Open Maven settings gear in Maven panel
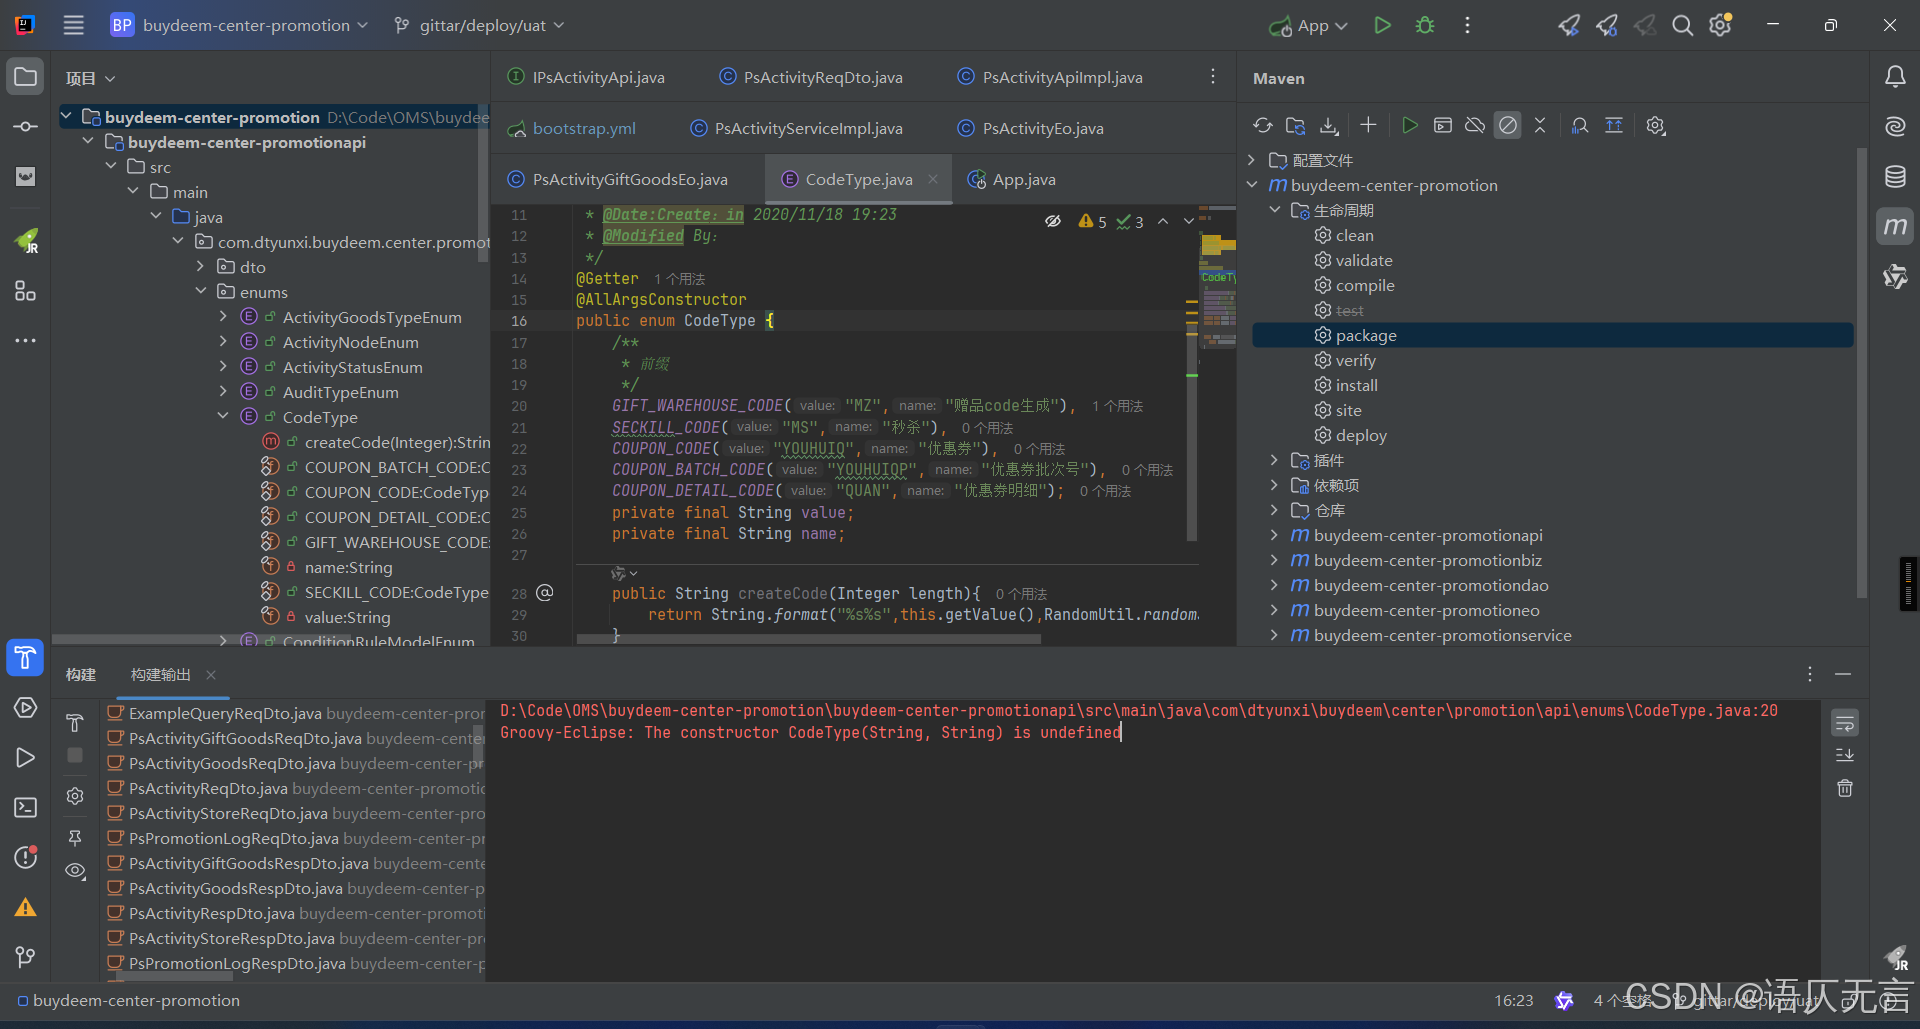Image resolution: width=1920 pixels, height=1029 pixels. coord(1655,125)
